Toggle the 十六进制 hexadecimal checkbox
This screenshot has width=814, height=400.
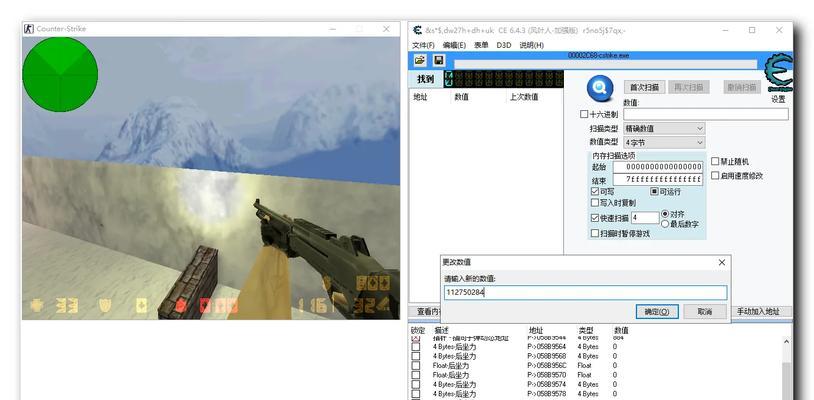[584, 114]
